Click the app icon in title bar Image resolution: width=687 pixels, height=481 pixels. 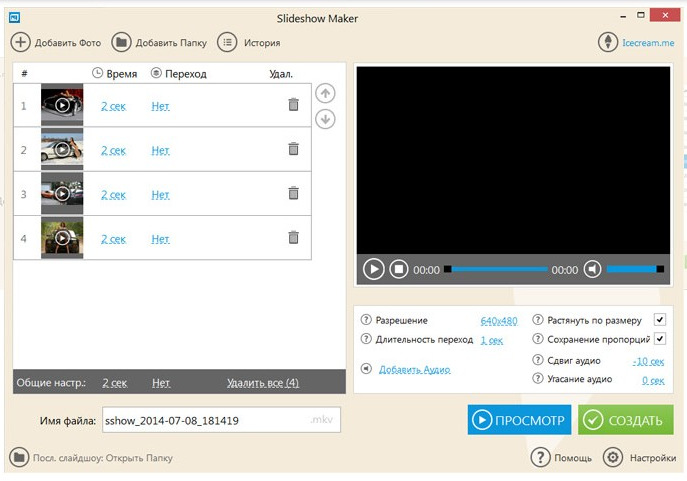(14, 18)
